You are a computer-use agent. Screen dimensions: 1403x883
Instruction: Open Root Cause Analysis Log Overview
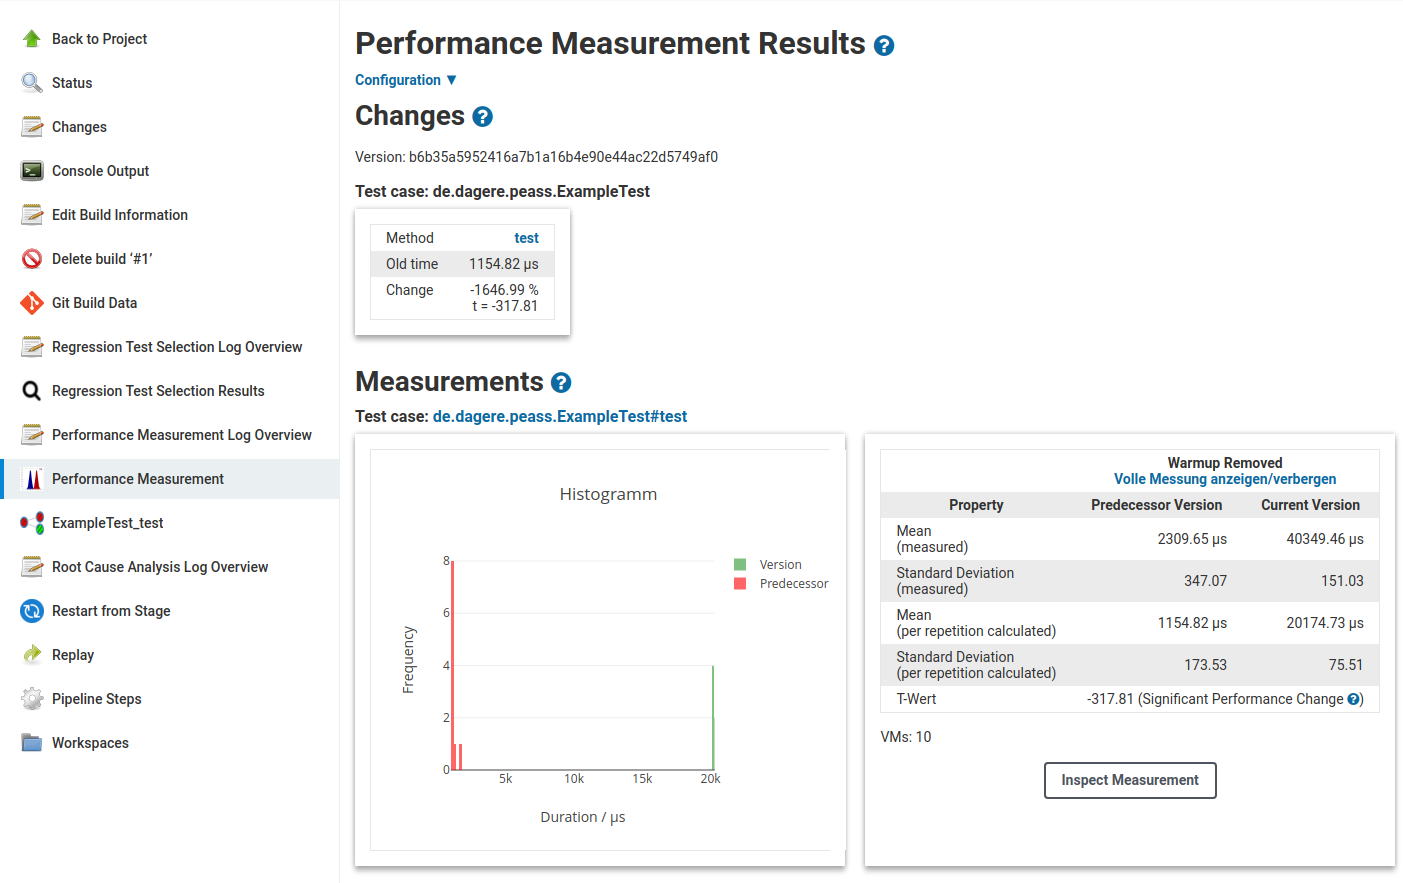coord(160,567)
